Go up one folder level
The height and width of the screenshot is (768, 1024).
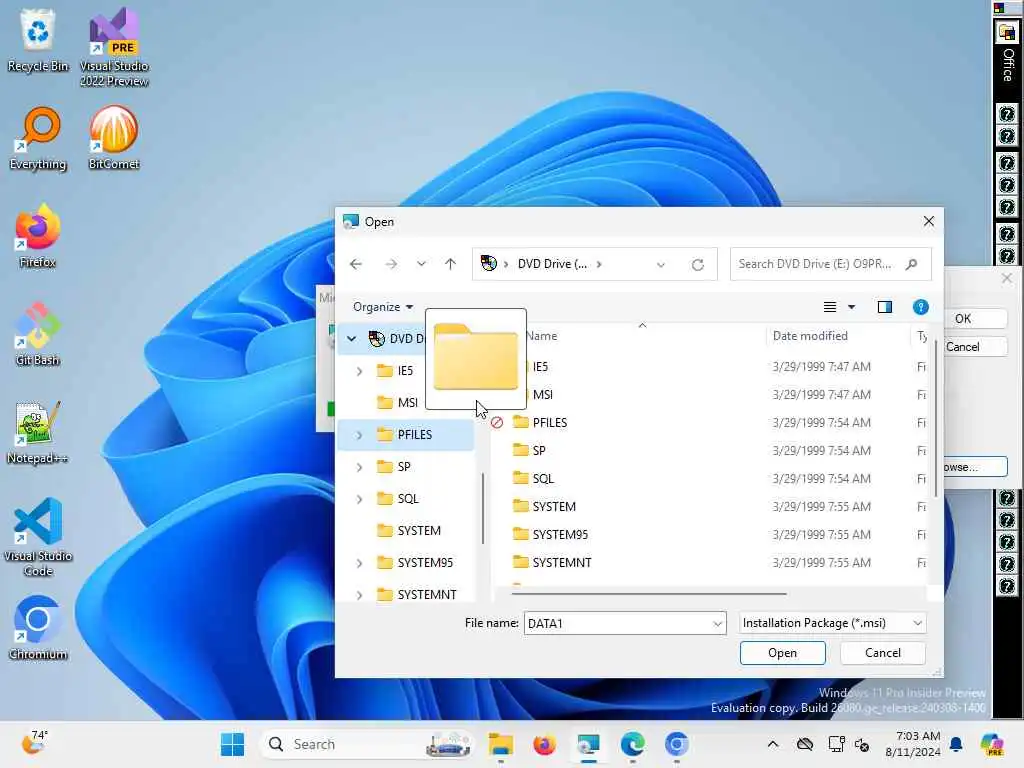coord(451,264)
